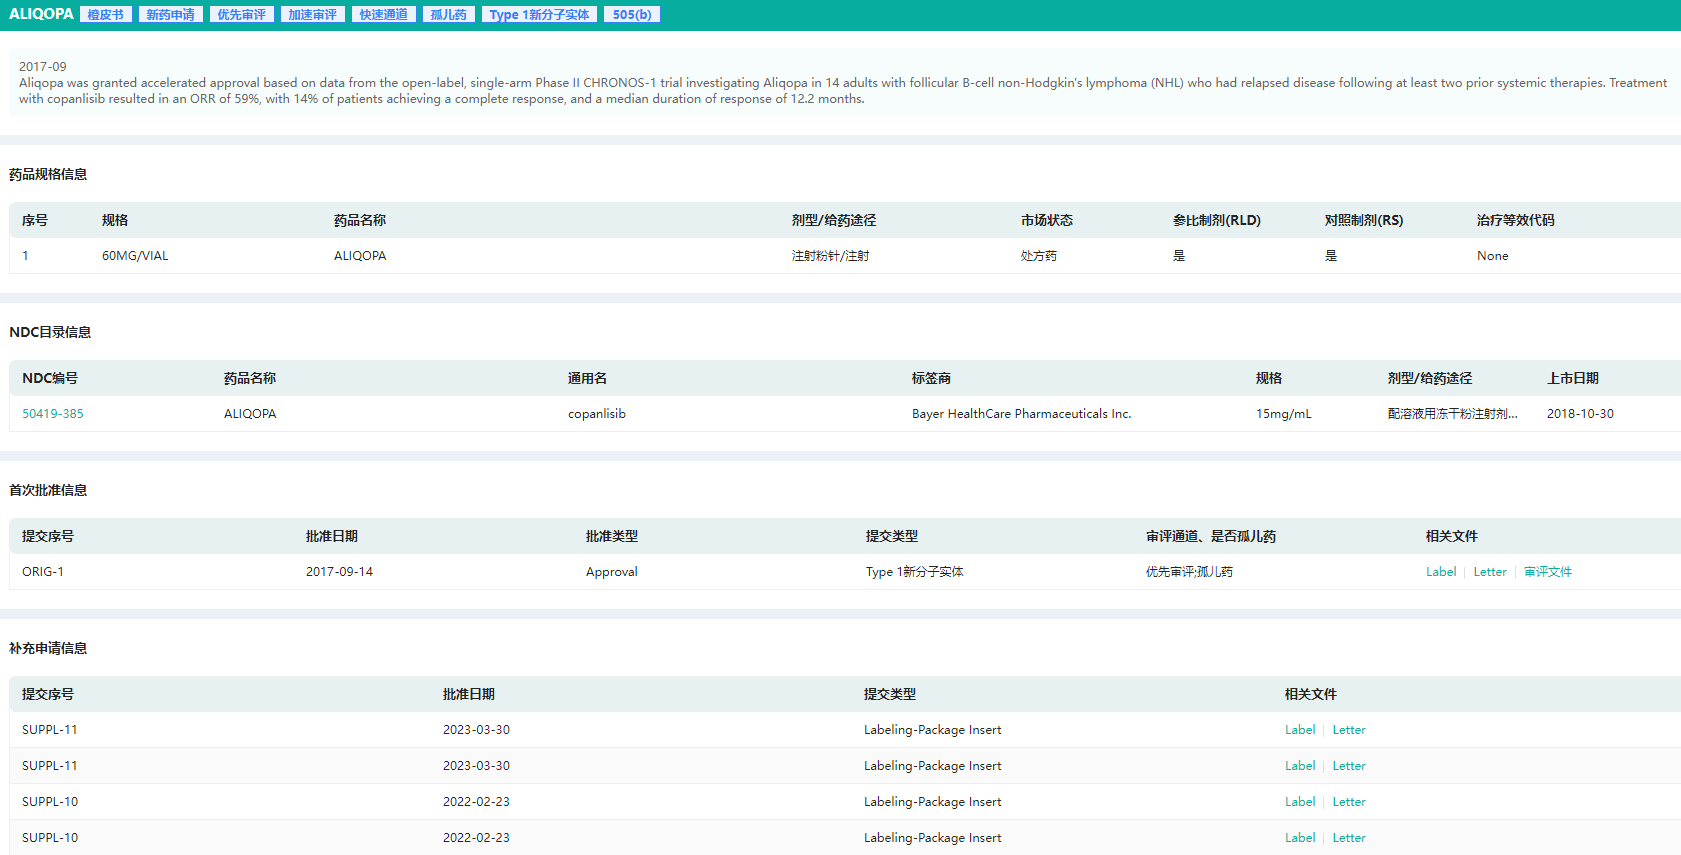This screenshot has height=855, width=1681.
Task: Open 审评文件 link for ORIG-1
Action: 1547,572
